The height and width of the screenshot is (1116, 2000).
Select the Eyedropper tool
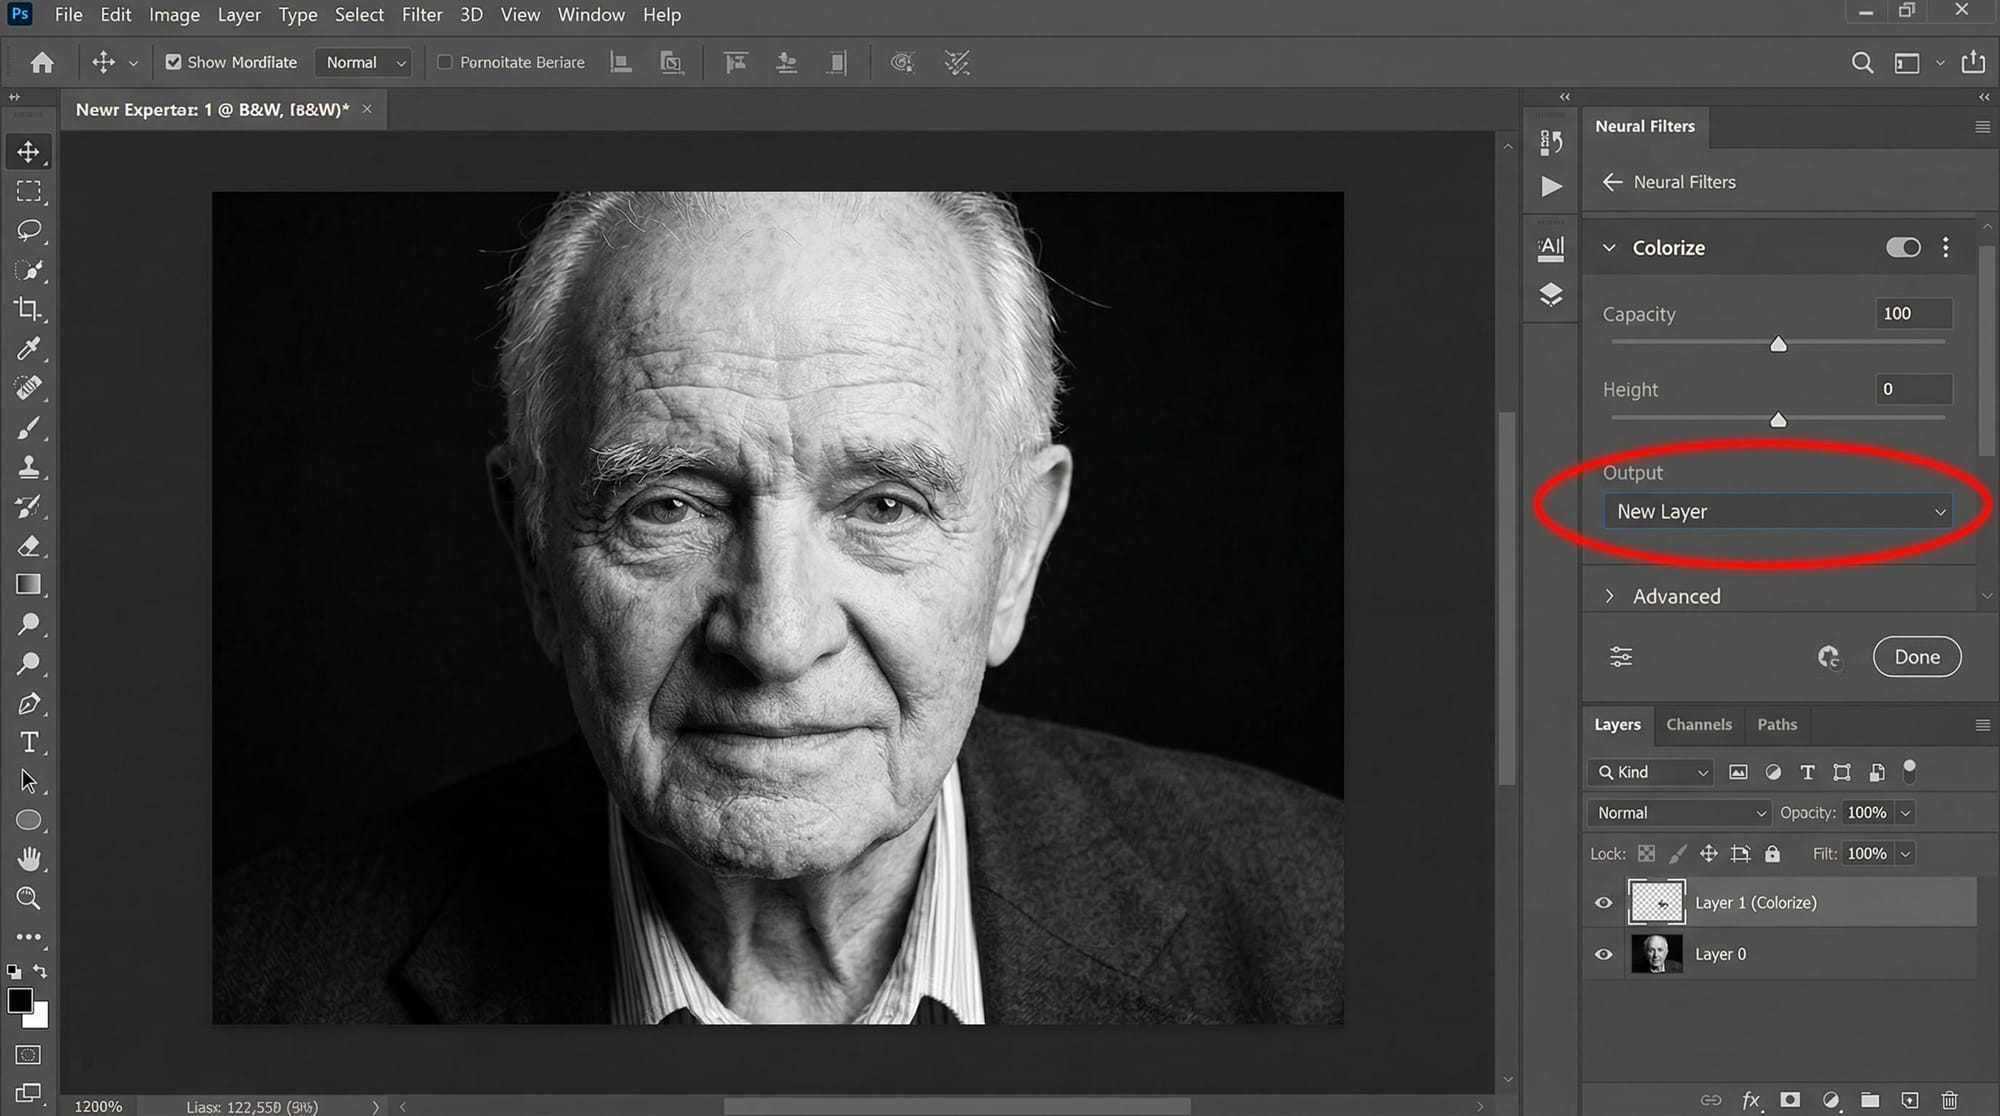click(28, 348)
